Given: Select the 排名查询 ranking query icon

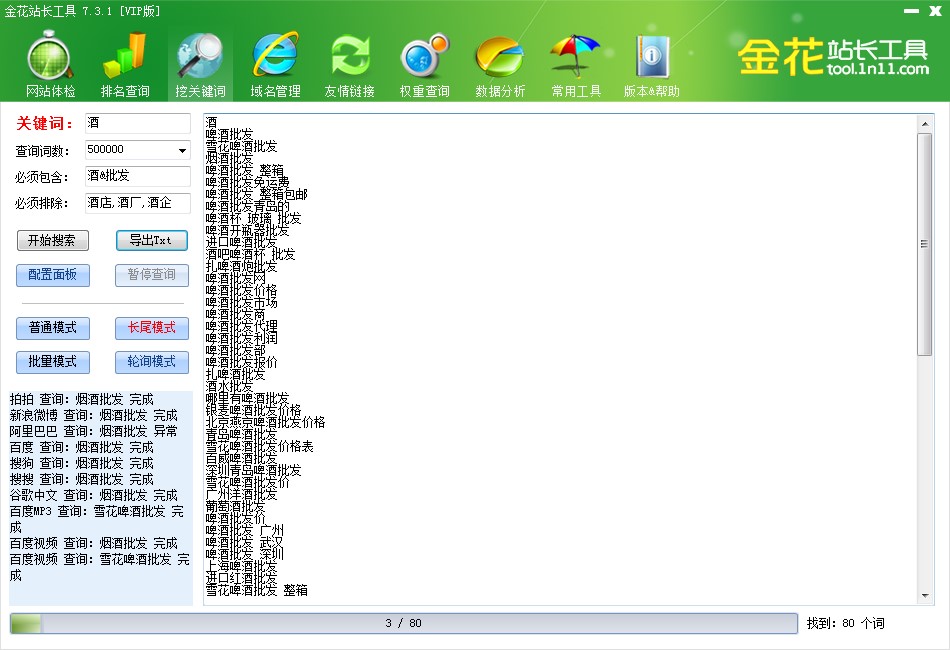Looking at the screenshot, I should (x=124, y=63).
